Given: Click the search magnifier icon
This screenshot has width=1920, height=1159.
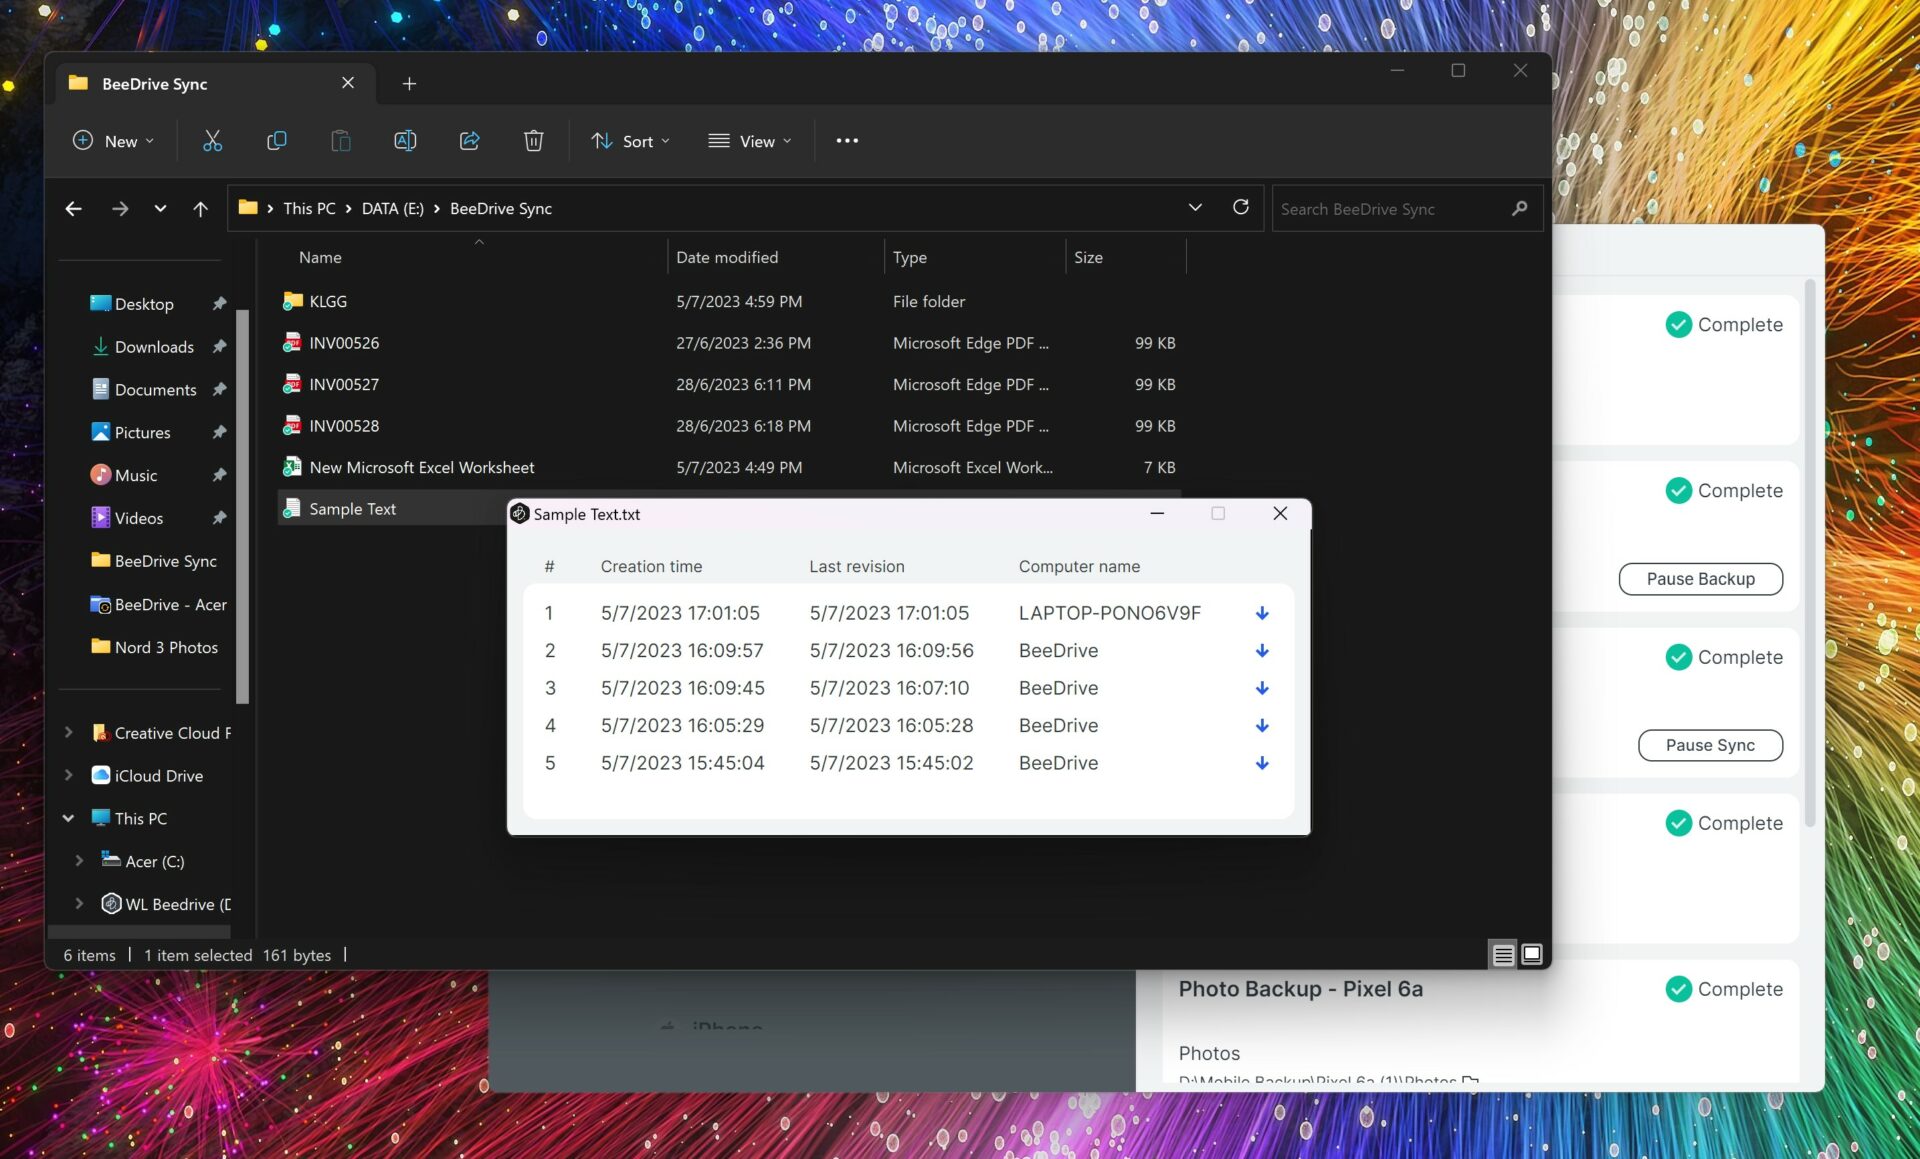Looking at the screenshot, I should click(1520, 208).
